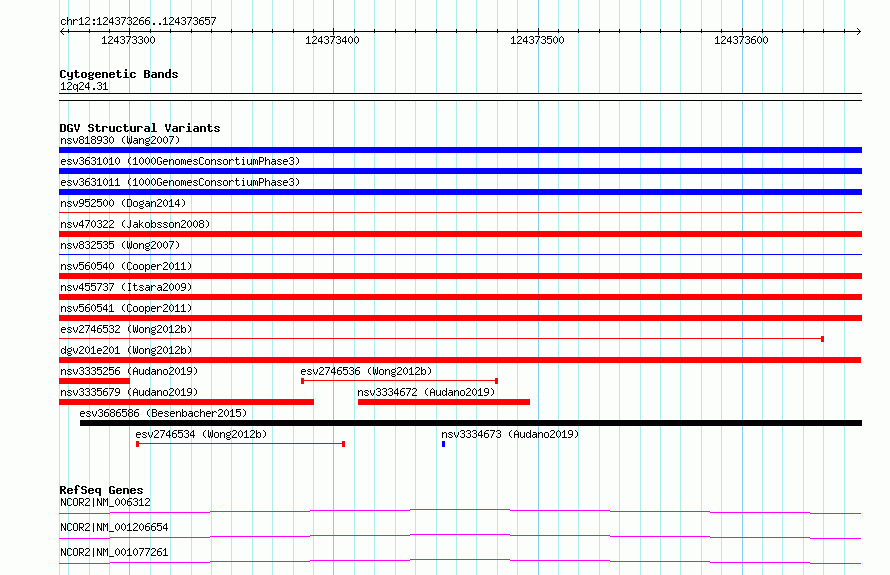Viewport: 890px width, 575px height.
Task: Open NCOR2|NM_001206654 transcript
Action: pos(114,527)
